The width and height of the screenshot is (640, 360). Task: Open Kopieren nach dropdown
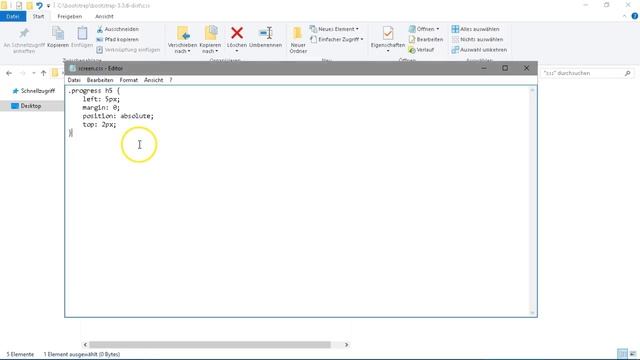[x=210, y=40]
